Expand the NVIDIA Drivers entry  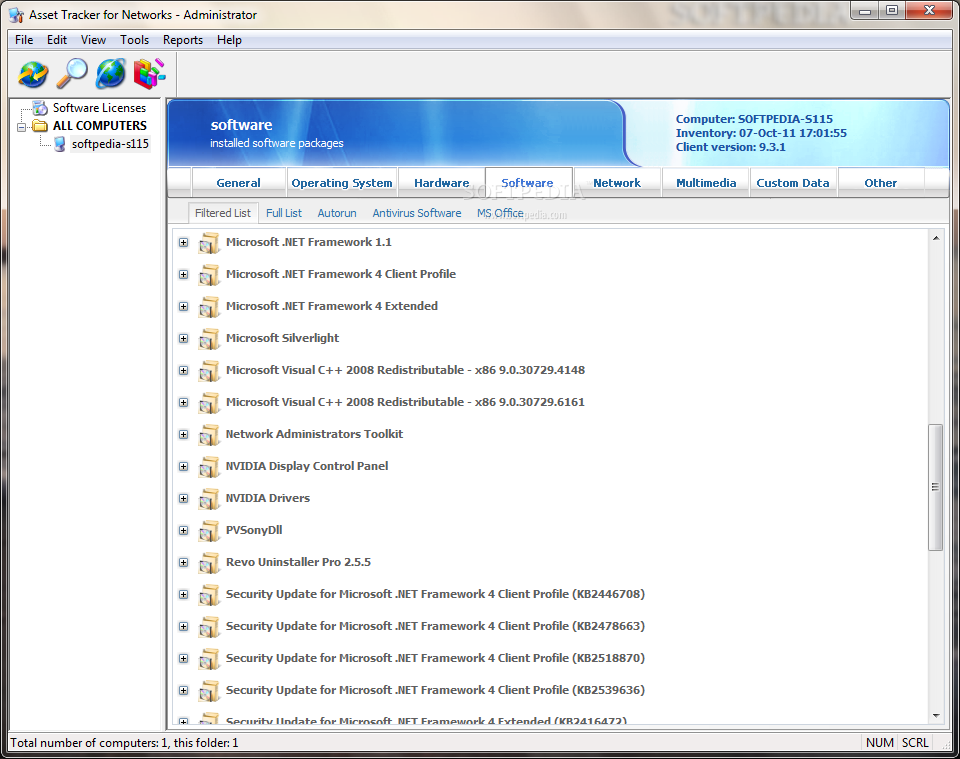pyautogui.click(x=184, y=498)
